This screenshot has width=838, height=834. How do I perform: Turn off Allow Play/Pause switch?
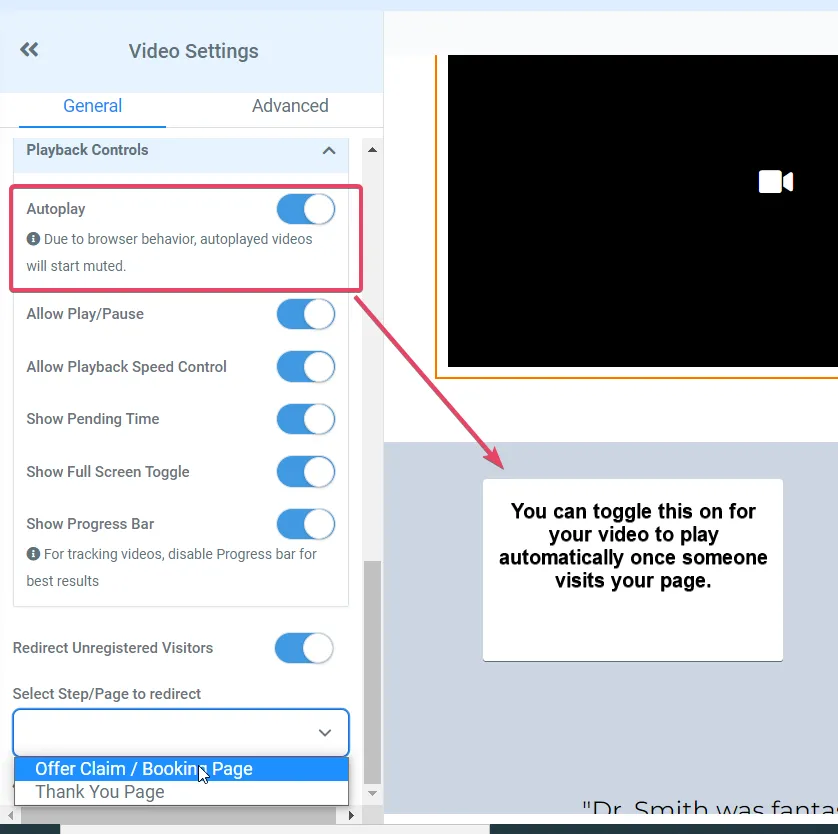coord(306,314)
